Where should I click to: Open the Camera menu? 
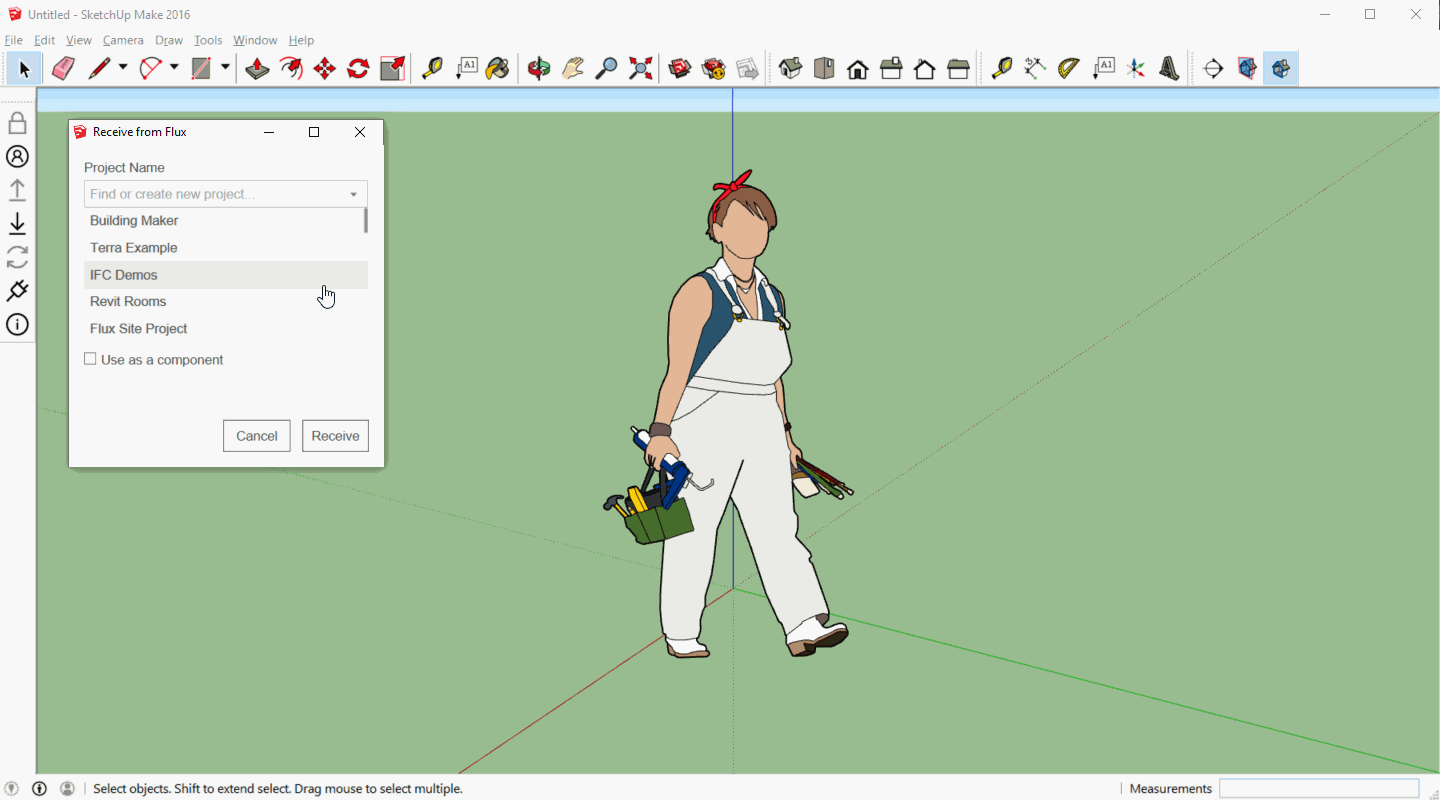(x=123, y=40)
